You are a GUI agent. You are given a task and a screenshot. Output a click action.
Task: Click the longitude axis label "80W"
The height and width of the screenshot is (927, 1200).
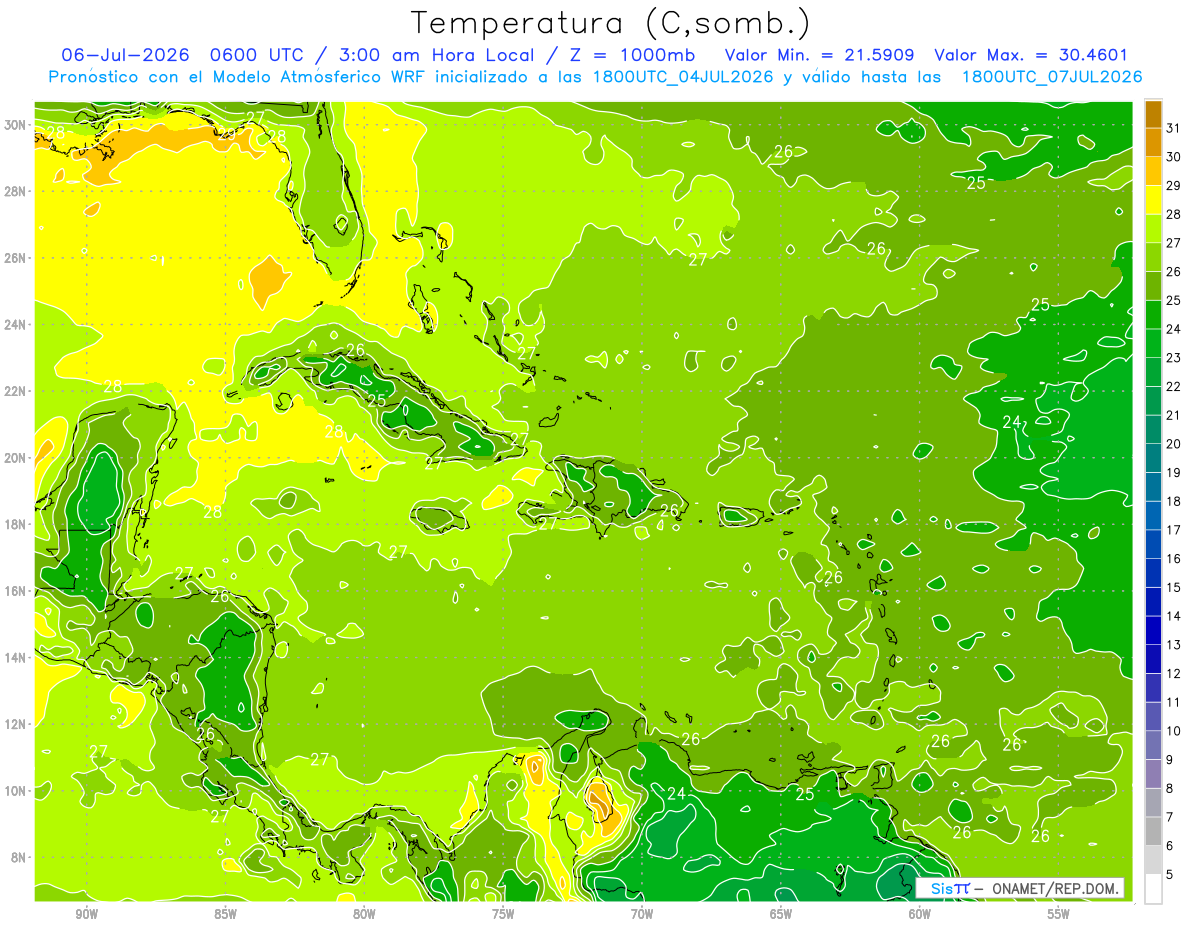[x=364, y=913]
